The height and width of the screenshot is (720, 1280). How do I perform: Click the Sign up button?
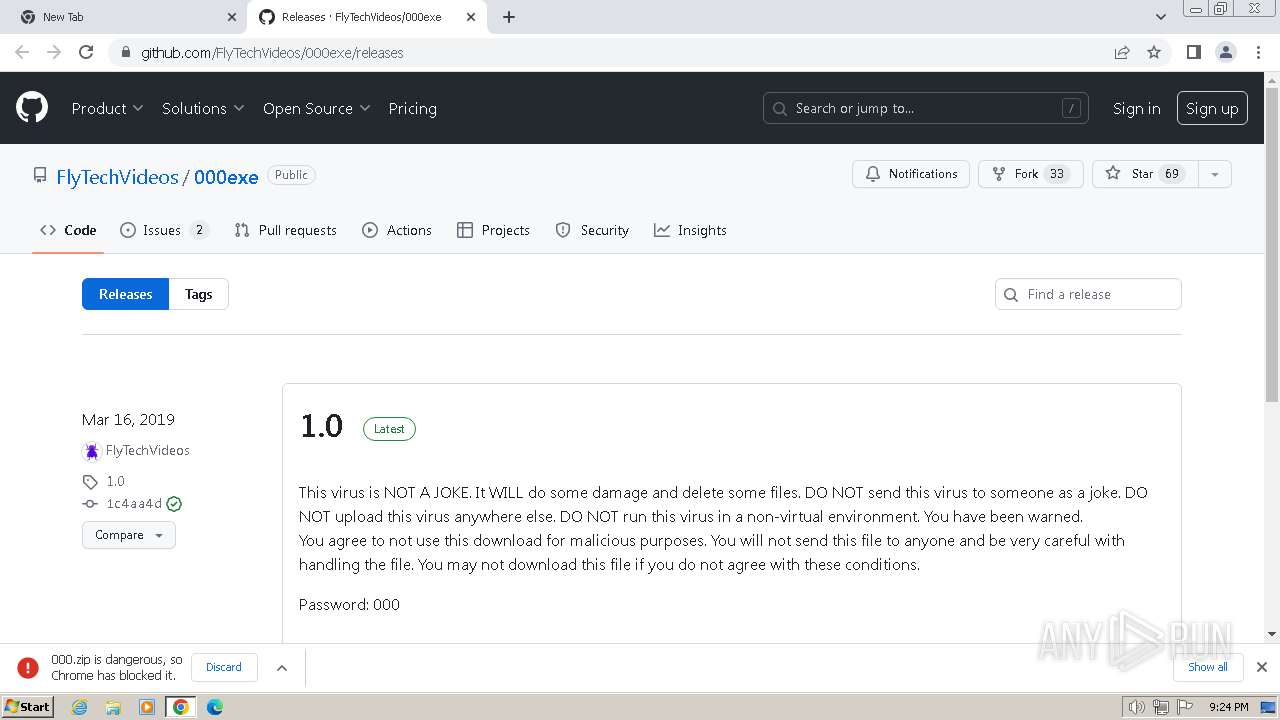point(1212,108)
